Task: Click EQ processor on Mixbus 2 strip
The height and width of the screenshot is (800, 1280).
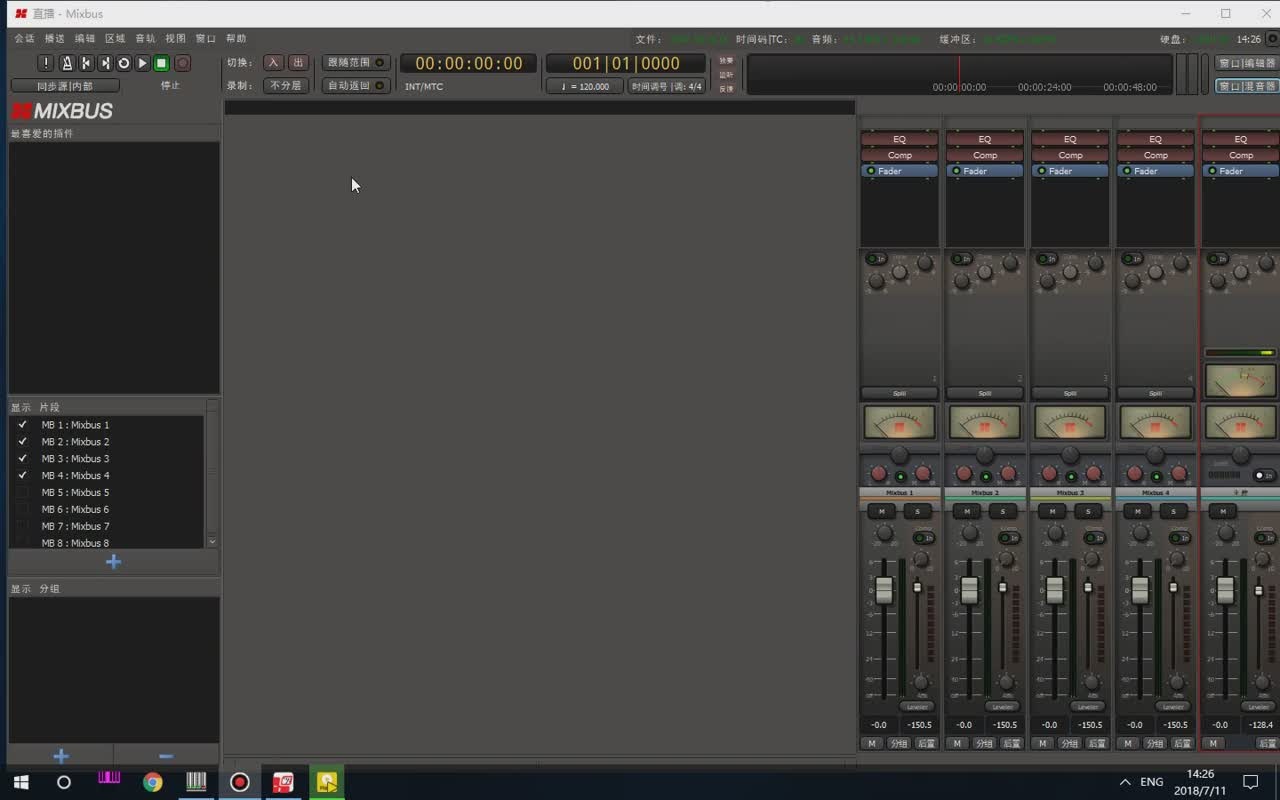Action: coord(985,139)
